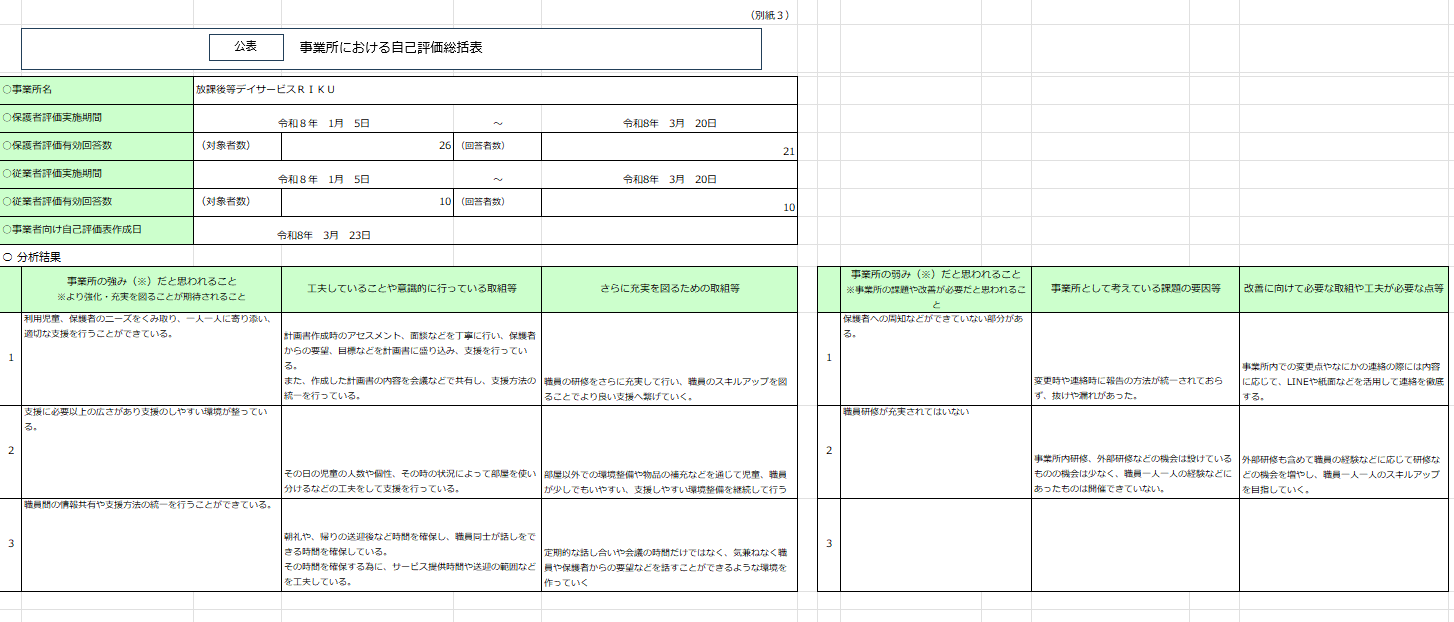Image resolution: width=1454 pixels, height=622 pixels.
Task: Click row number 1 of strengths table
Action: (10, 358)
